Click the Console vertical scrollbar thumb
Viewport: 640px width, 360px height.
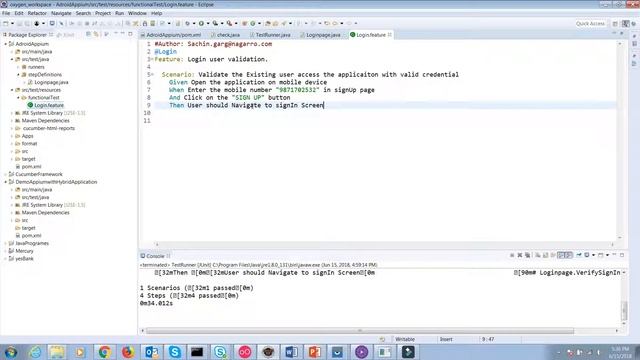(x=624, y=310)
